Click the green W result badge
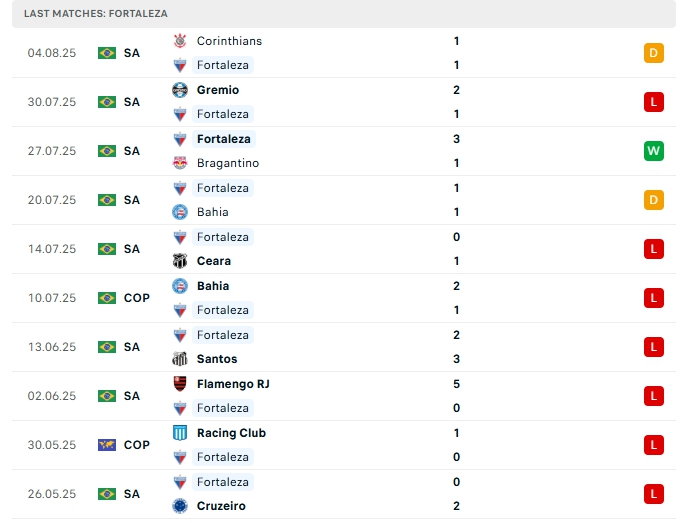Image resolution: width=688 pixels, height=523 pixels. point(654,151)
